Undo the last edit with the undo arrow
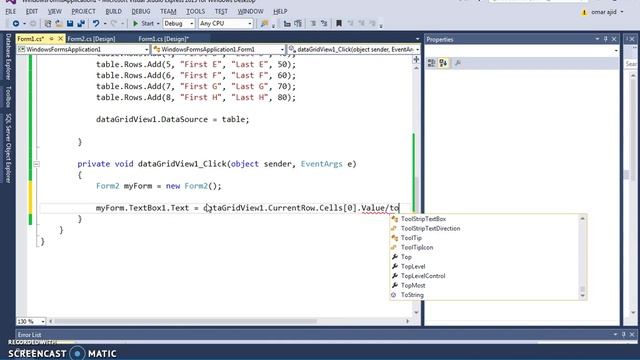Screen dimensions: 640x360 click(96, 24)
